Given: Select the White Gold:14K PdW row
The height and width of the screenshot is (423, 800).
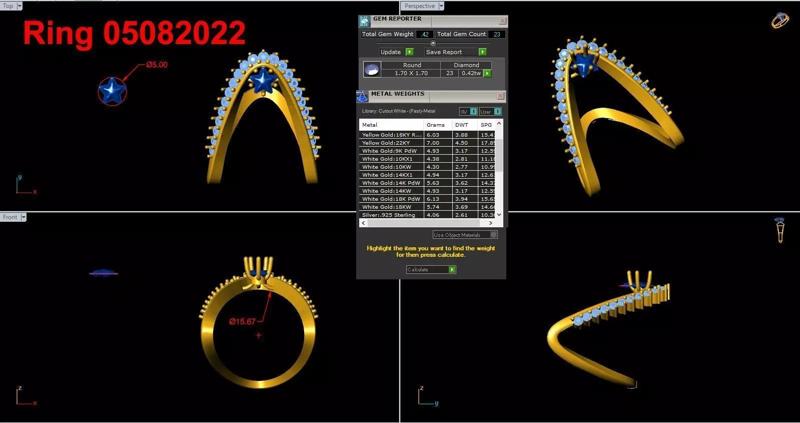Looking at the screenshot, I should pos(427,183).
